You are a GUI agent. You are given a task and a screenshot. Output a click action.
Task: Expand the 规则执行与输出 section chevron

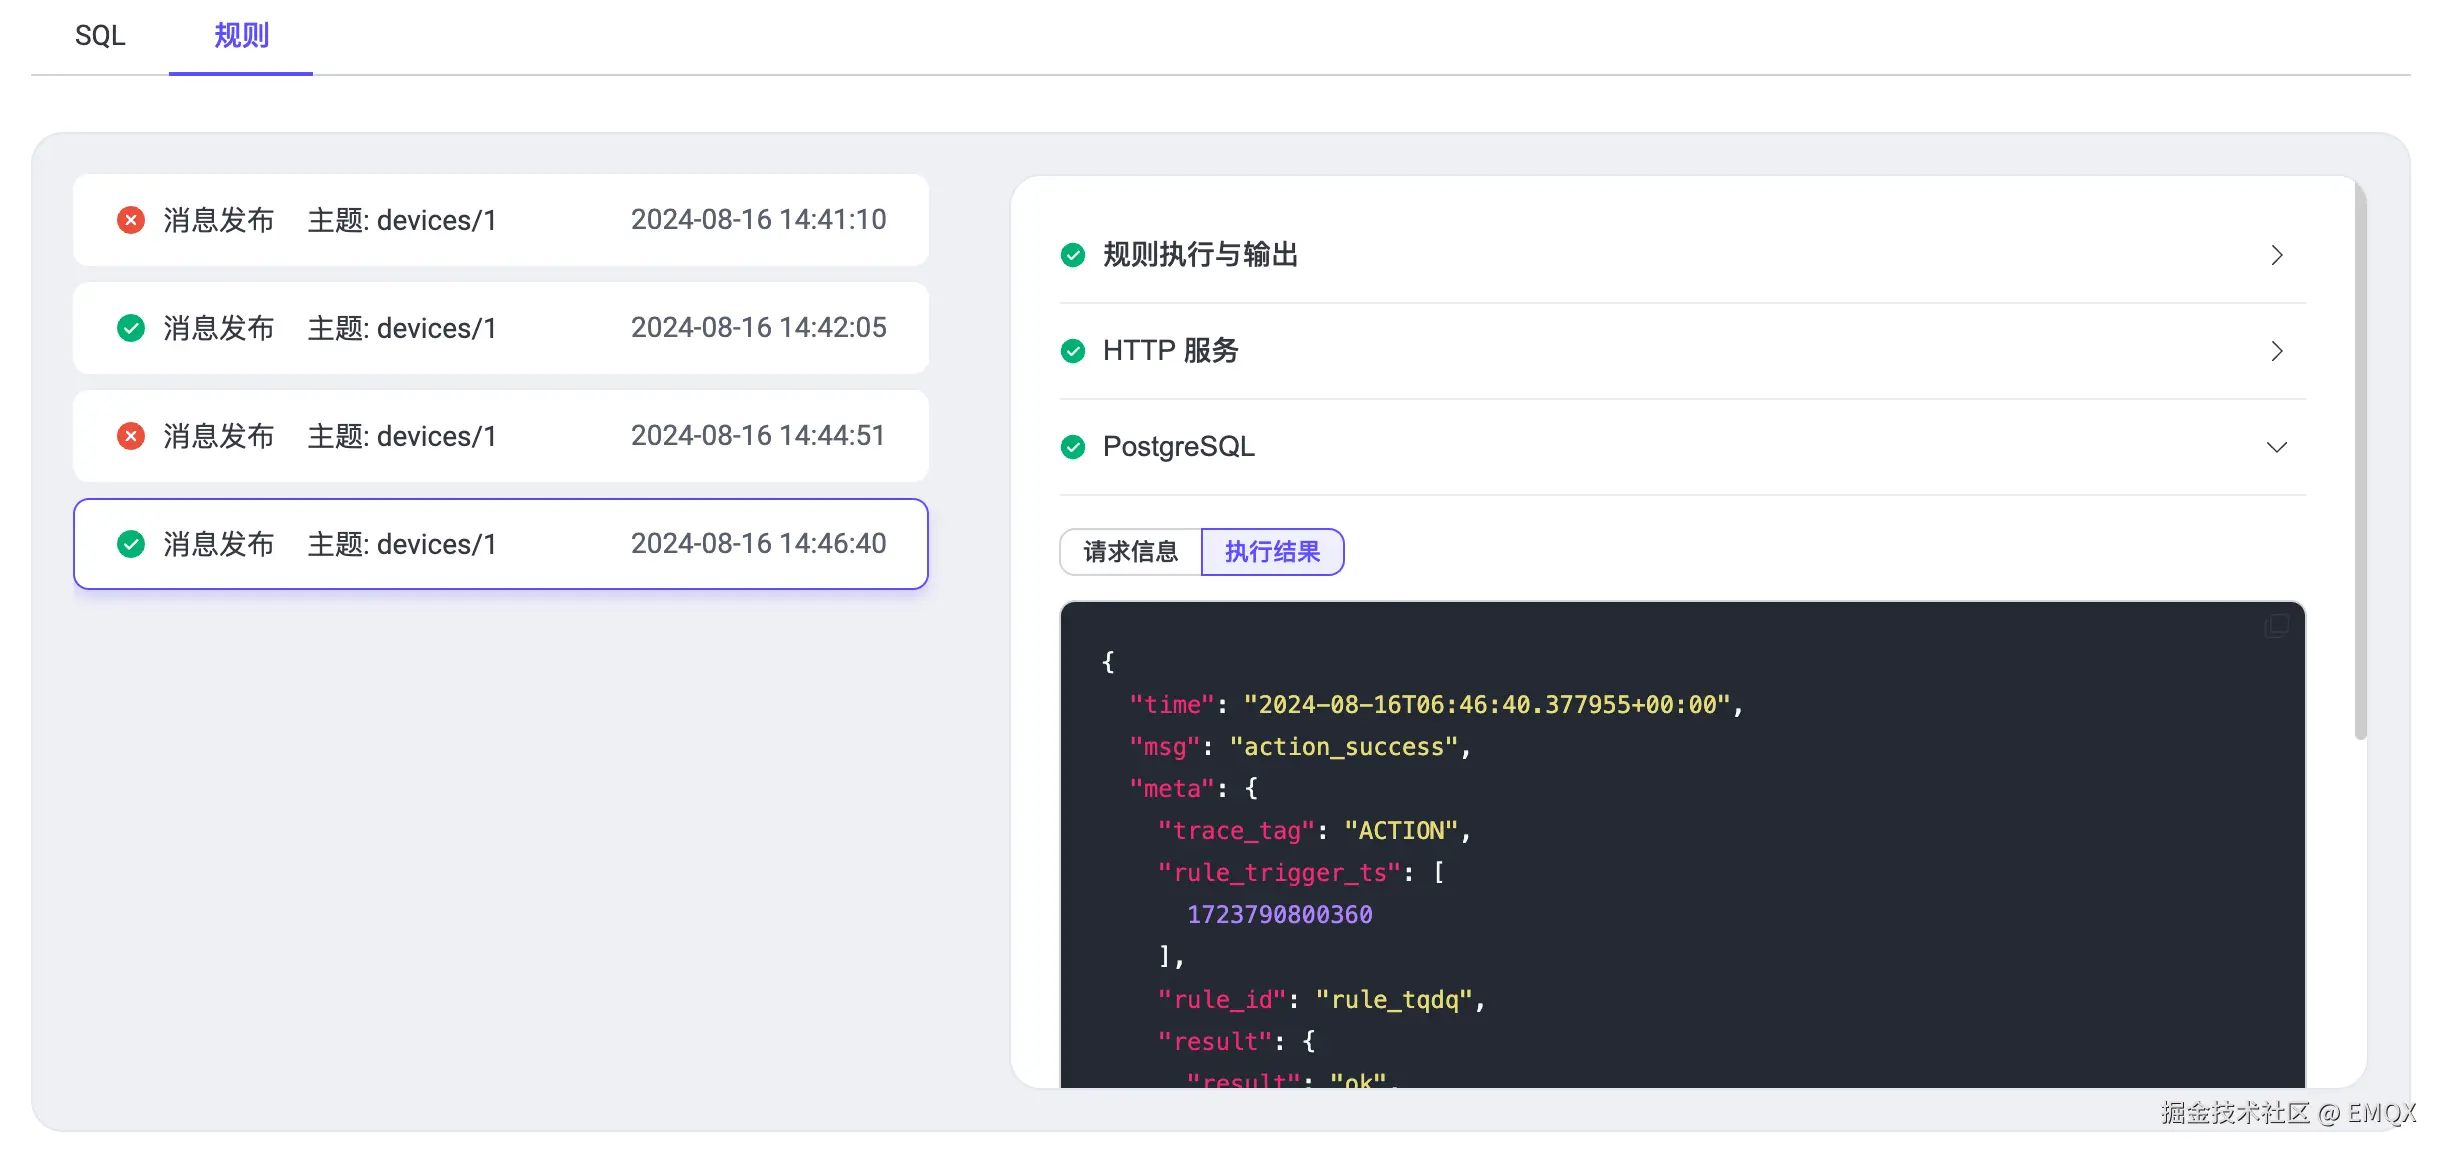click(2277, 255)
